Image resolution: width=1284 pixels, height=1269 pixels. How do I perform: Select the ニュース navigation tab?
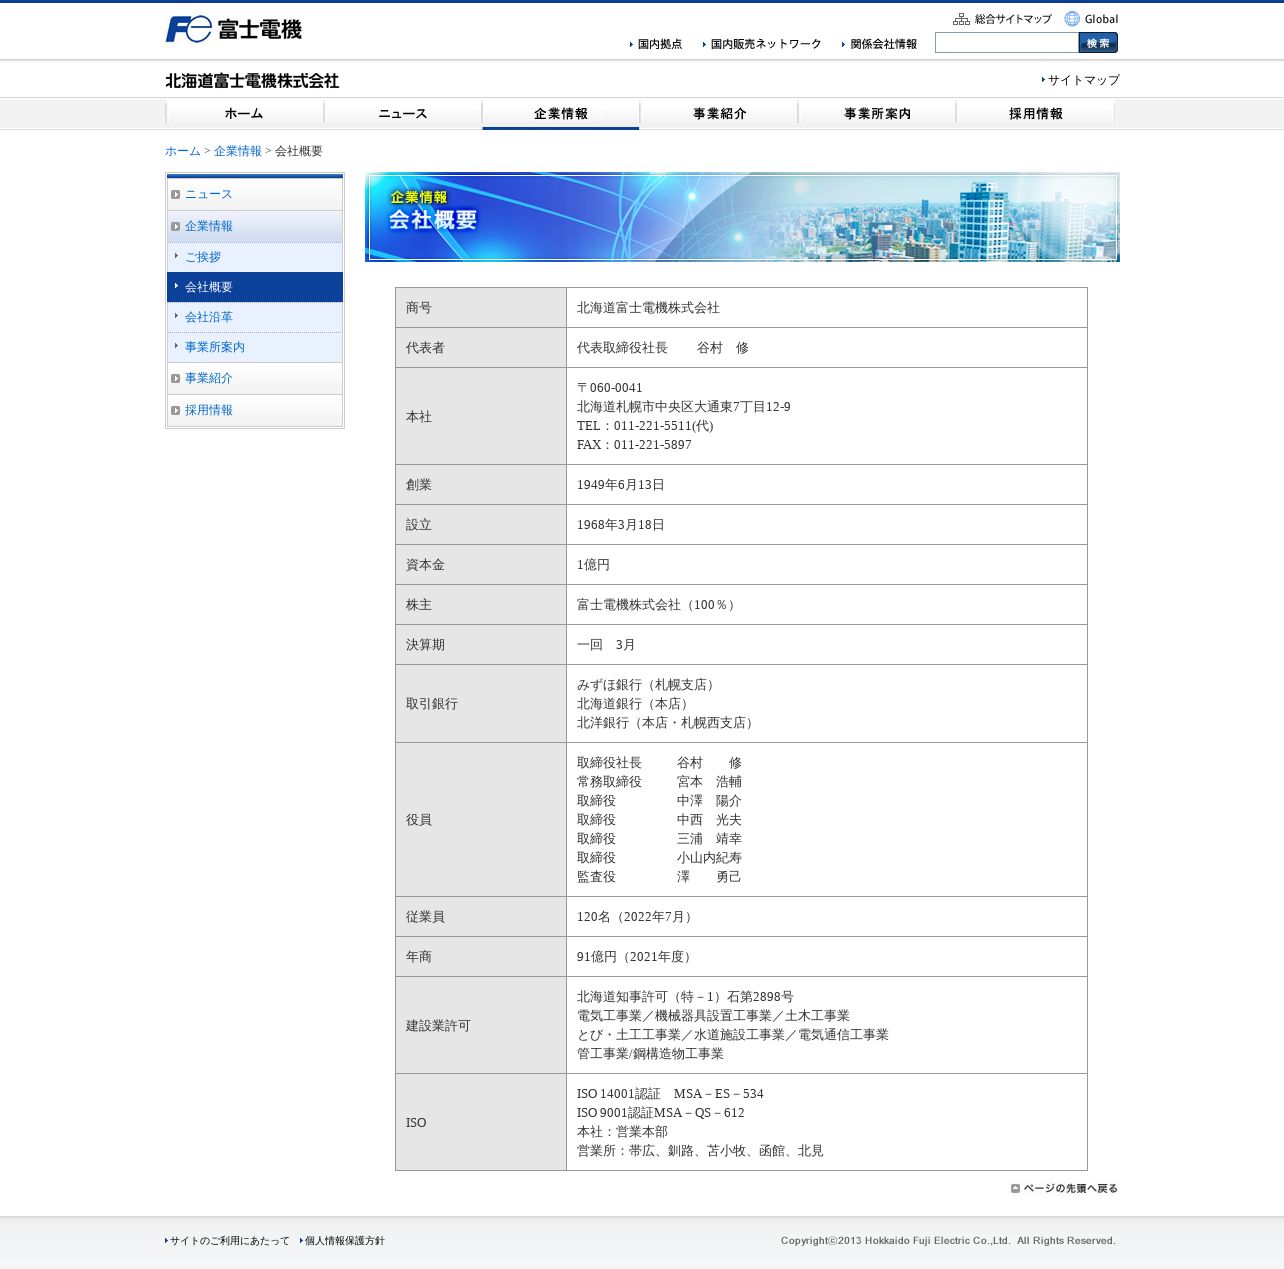pos(402,114)
